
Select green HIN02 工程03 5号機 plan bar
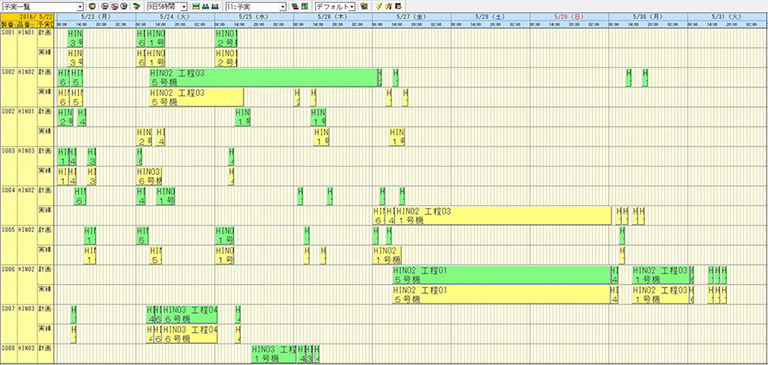(264, 77)
